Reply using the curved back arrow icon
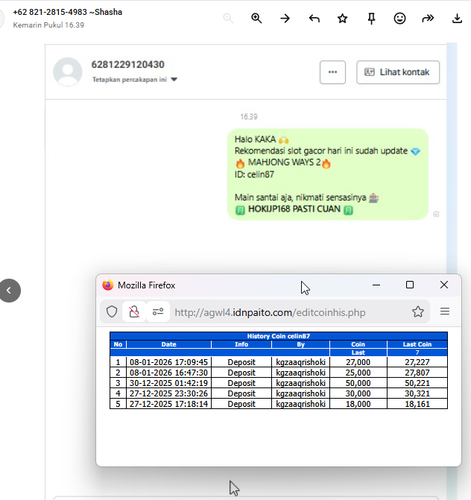Screen dimensions: 471x500 coord(314,18)
